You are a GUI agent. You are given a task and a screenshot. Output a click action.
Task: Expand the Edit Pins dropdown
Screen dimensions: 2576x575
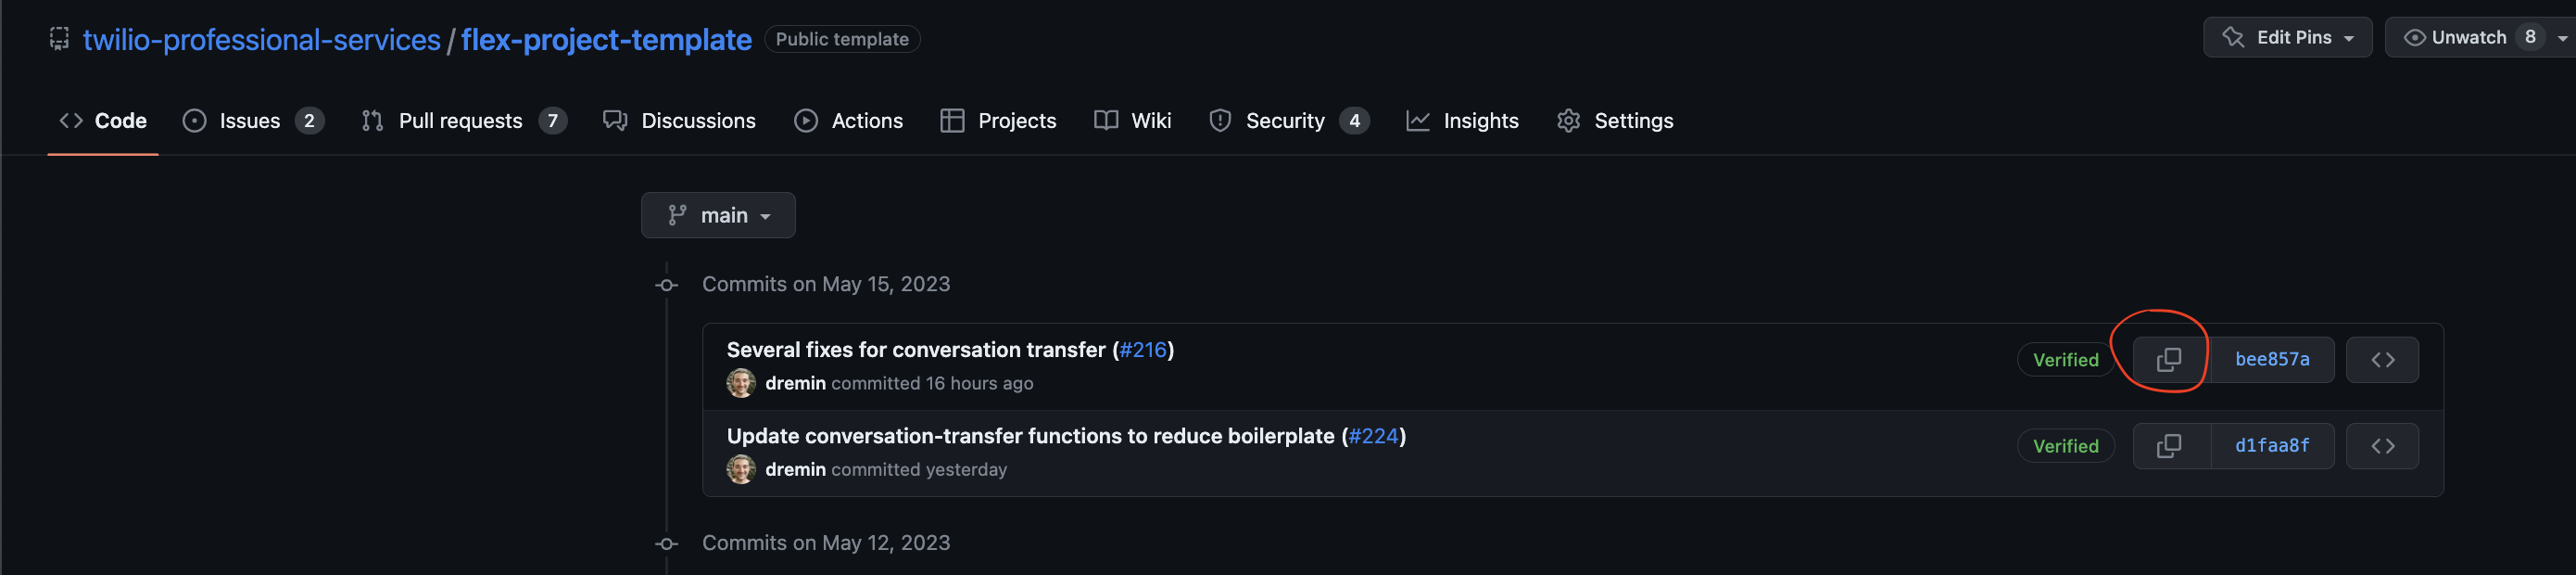point(2287,37)
